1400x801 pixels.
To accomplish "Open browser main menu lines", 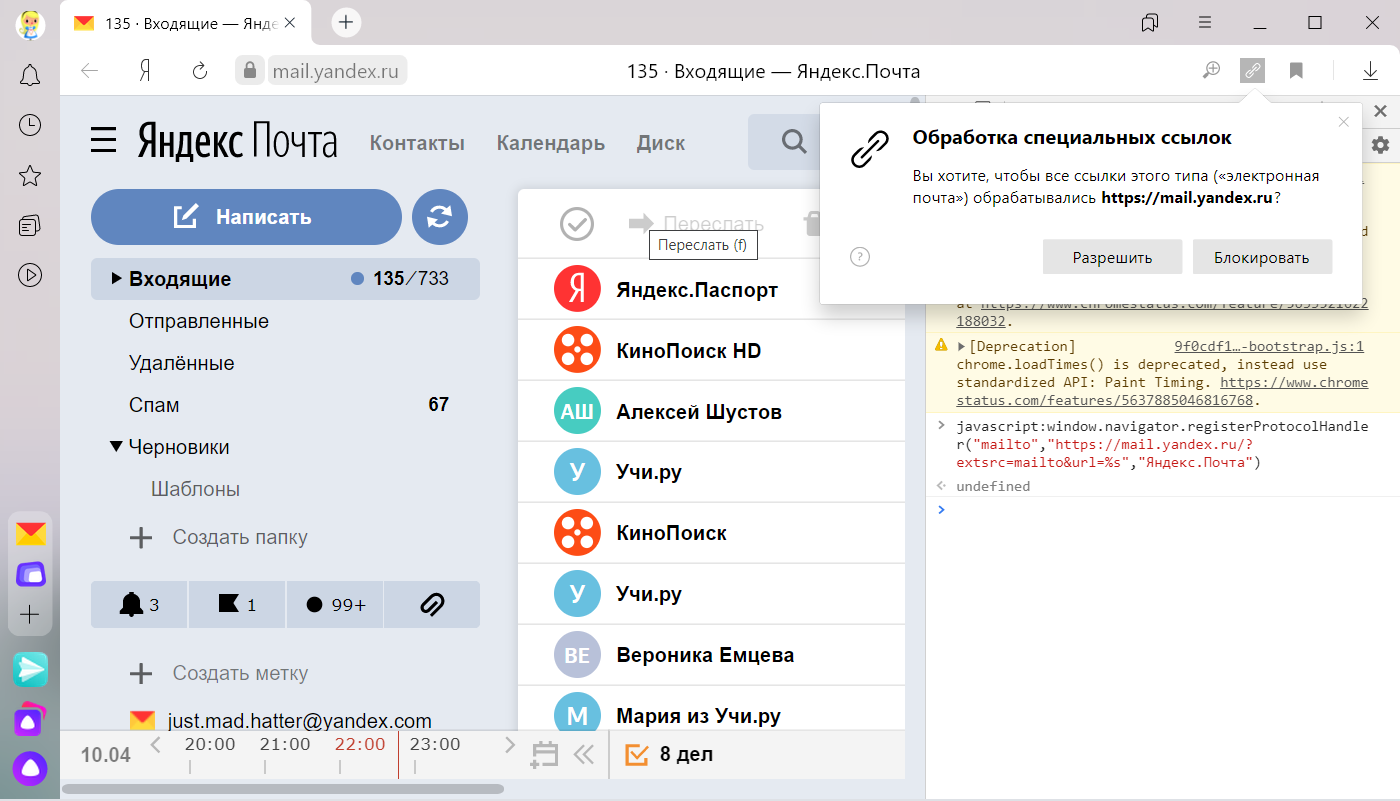I will 1207,22.
